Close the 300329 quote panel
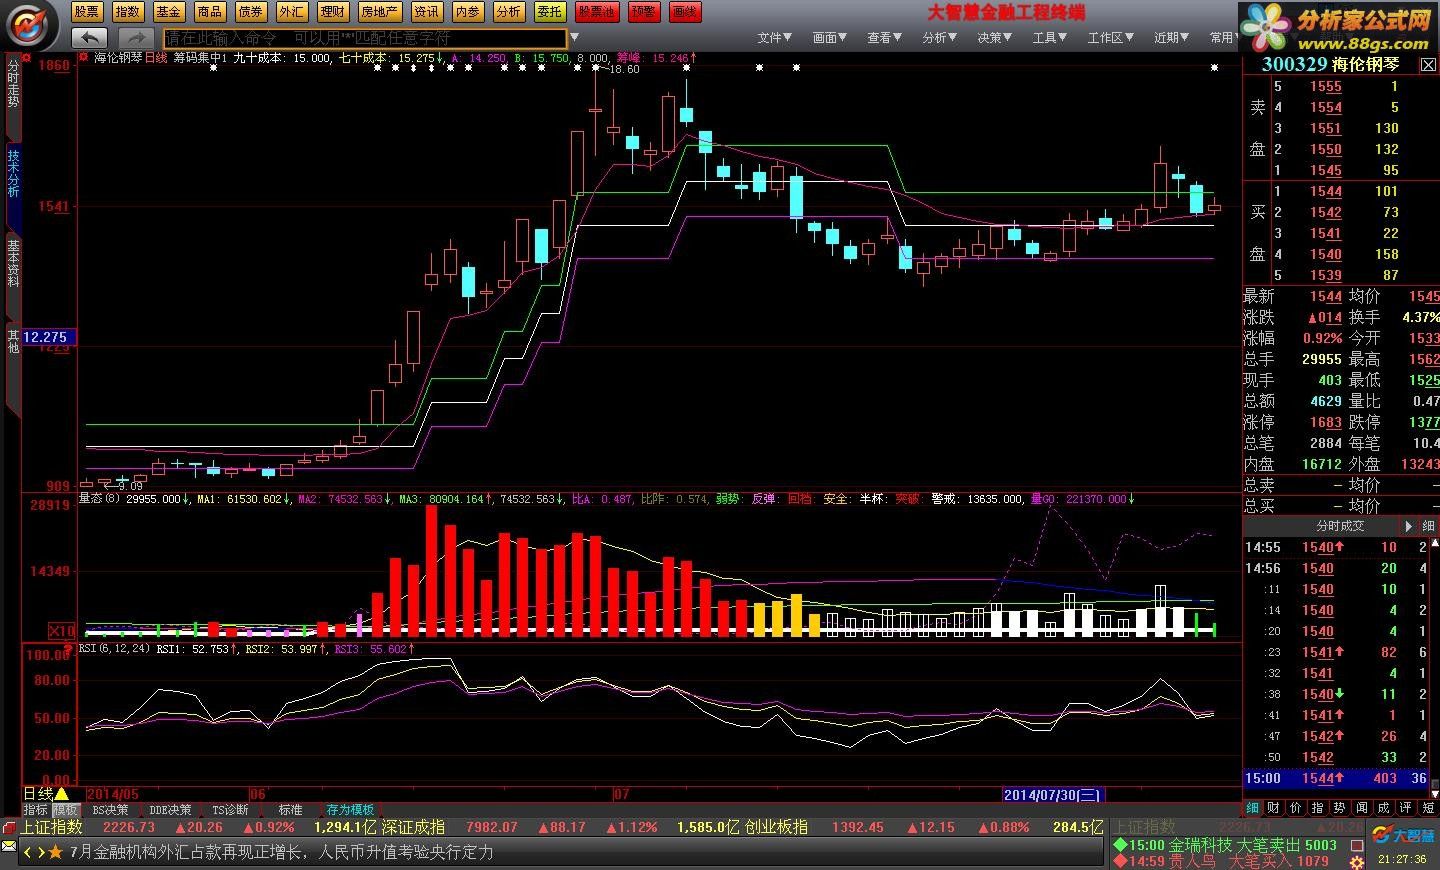Screen dimensions: 1440x870 (x=1428, y=65)
